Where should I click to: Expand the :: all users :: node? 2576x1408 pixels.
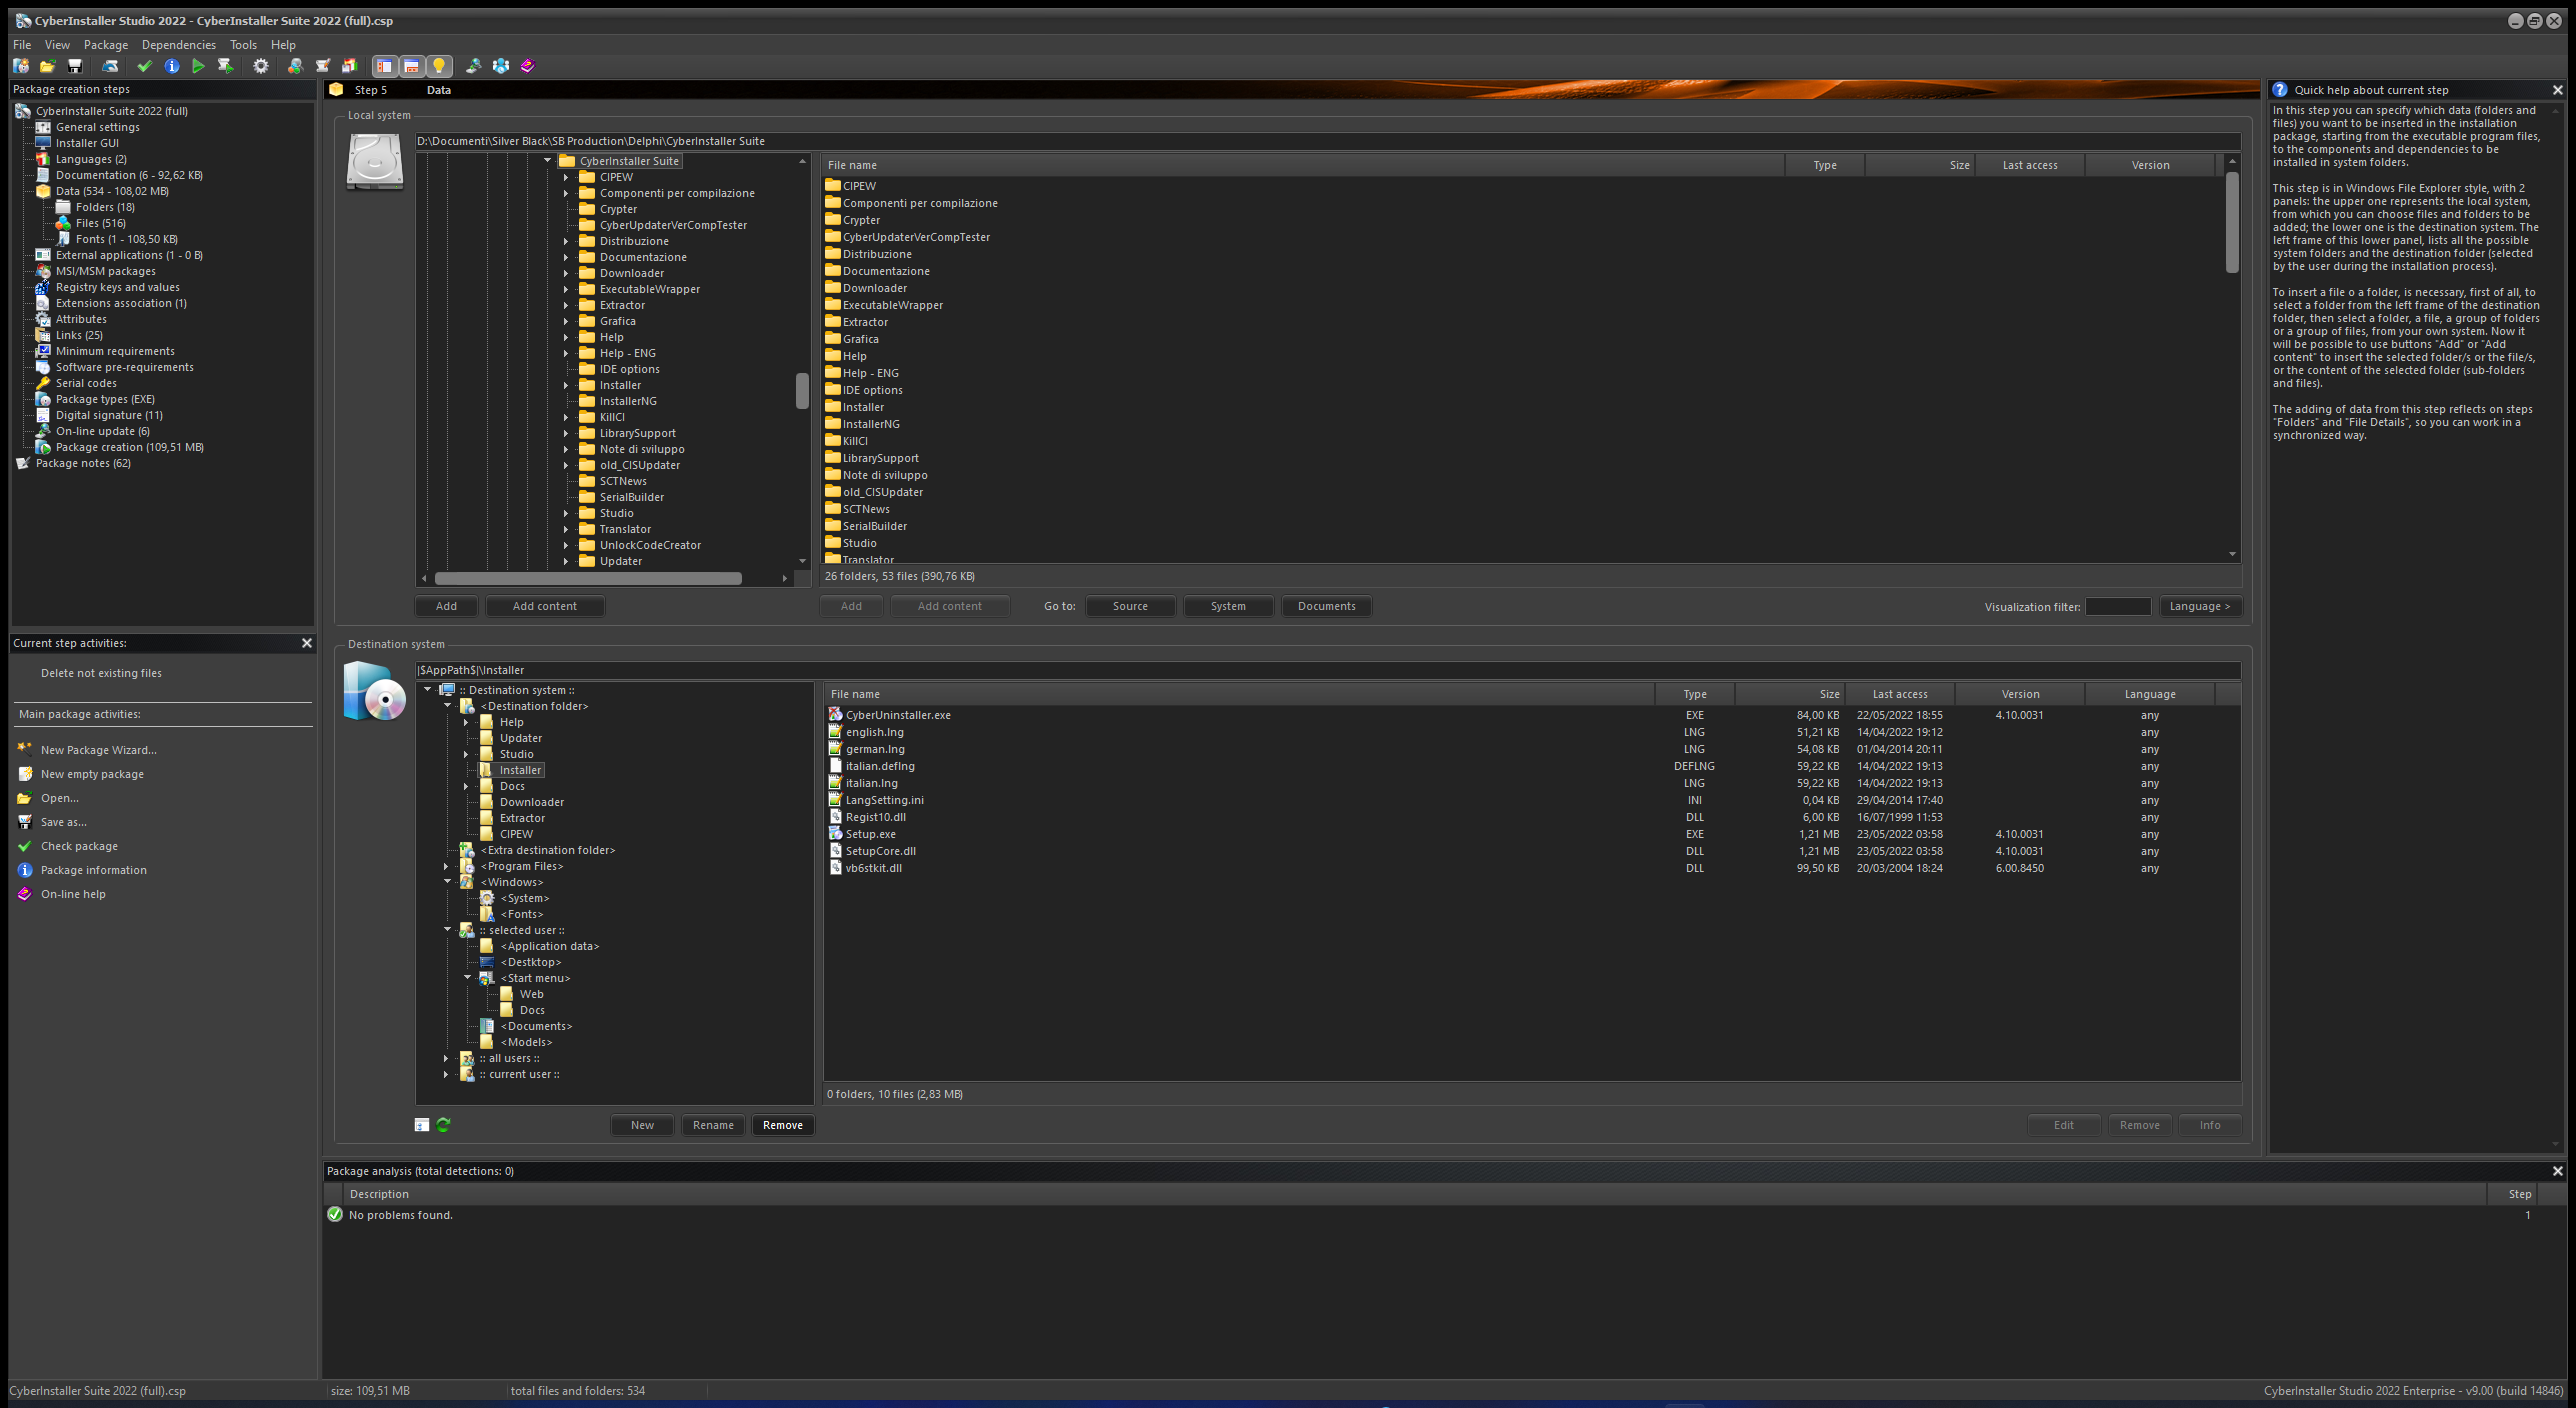click(x=446, y=1058)
